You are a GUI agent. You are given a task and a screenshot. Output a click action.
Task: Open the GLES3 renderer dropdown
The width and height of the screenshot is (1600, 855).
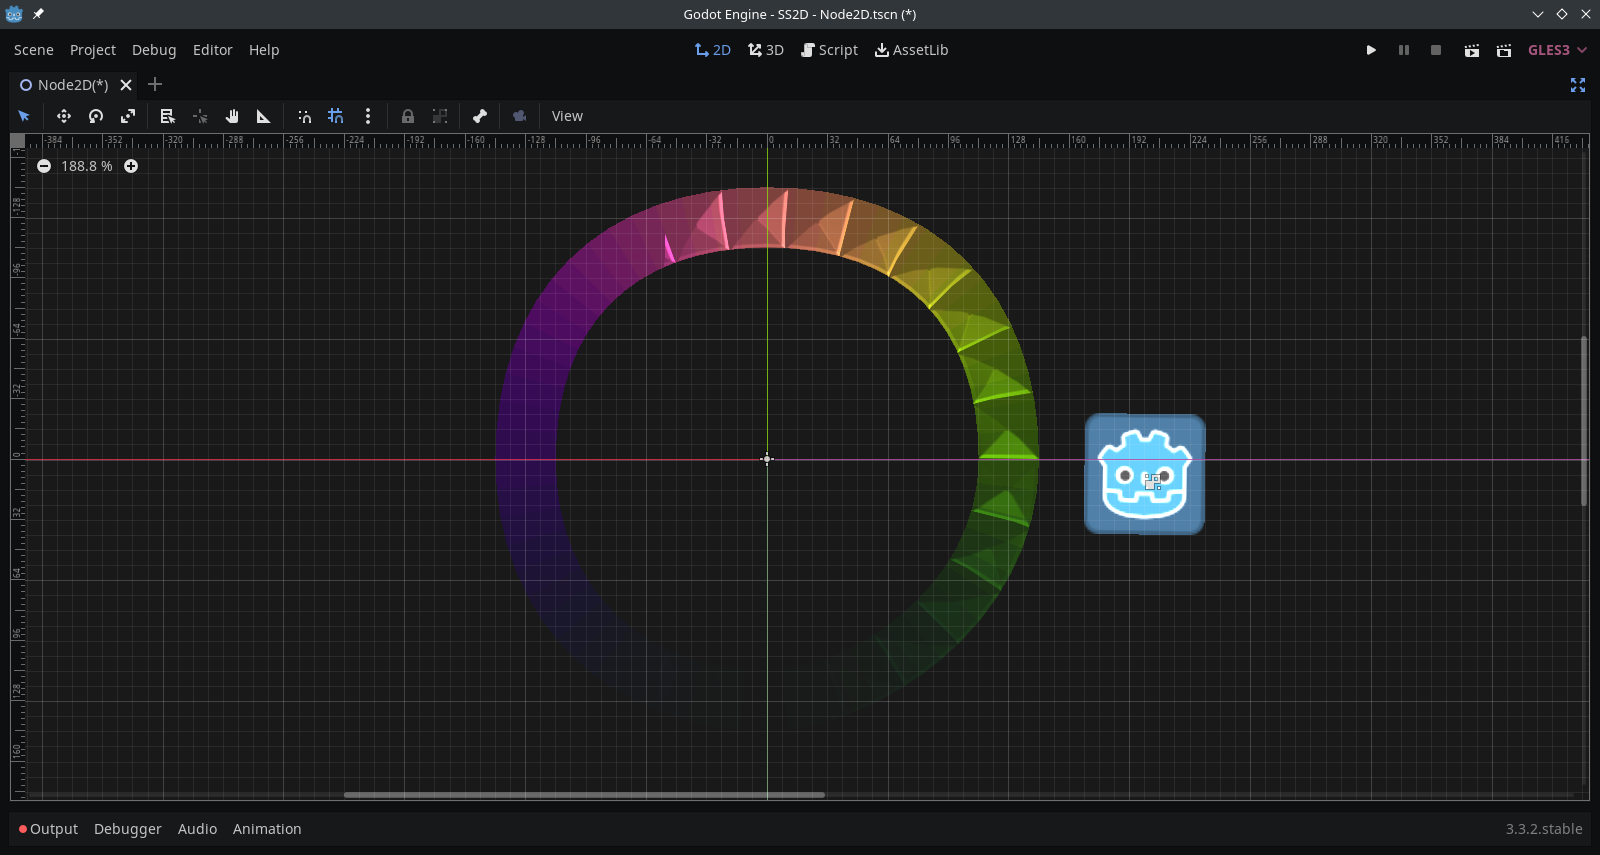(x=1557, y=50)
